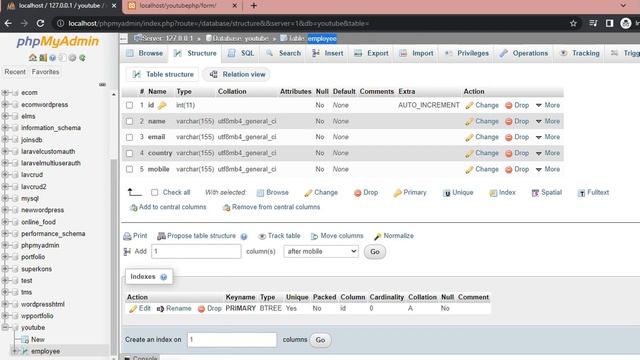Image resolution: width=640 pixels, height=360 pixels.
Task: Click red Drop icon for email row
Action: coord(509,137)
